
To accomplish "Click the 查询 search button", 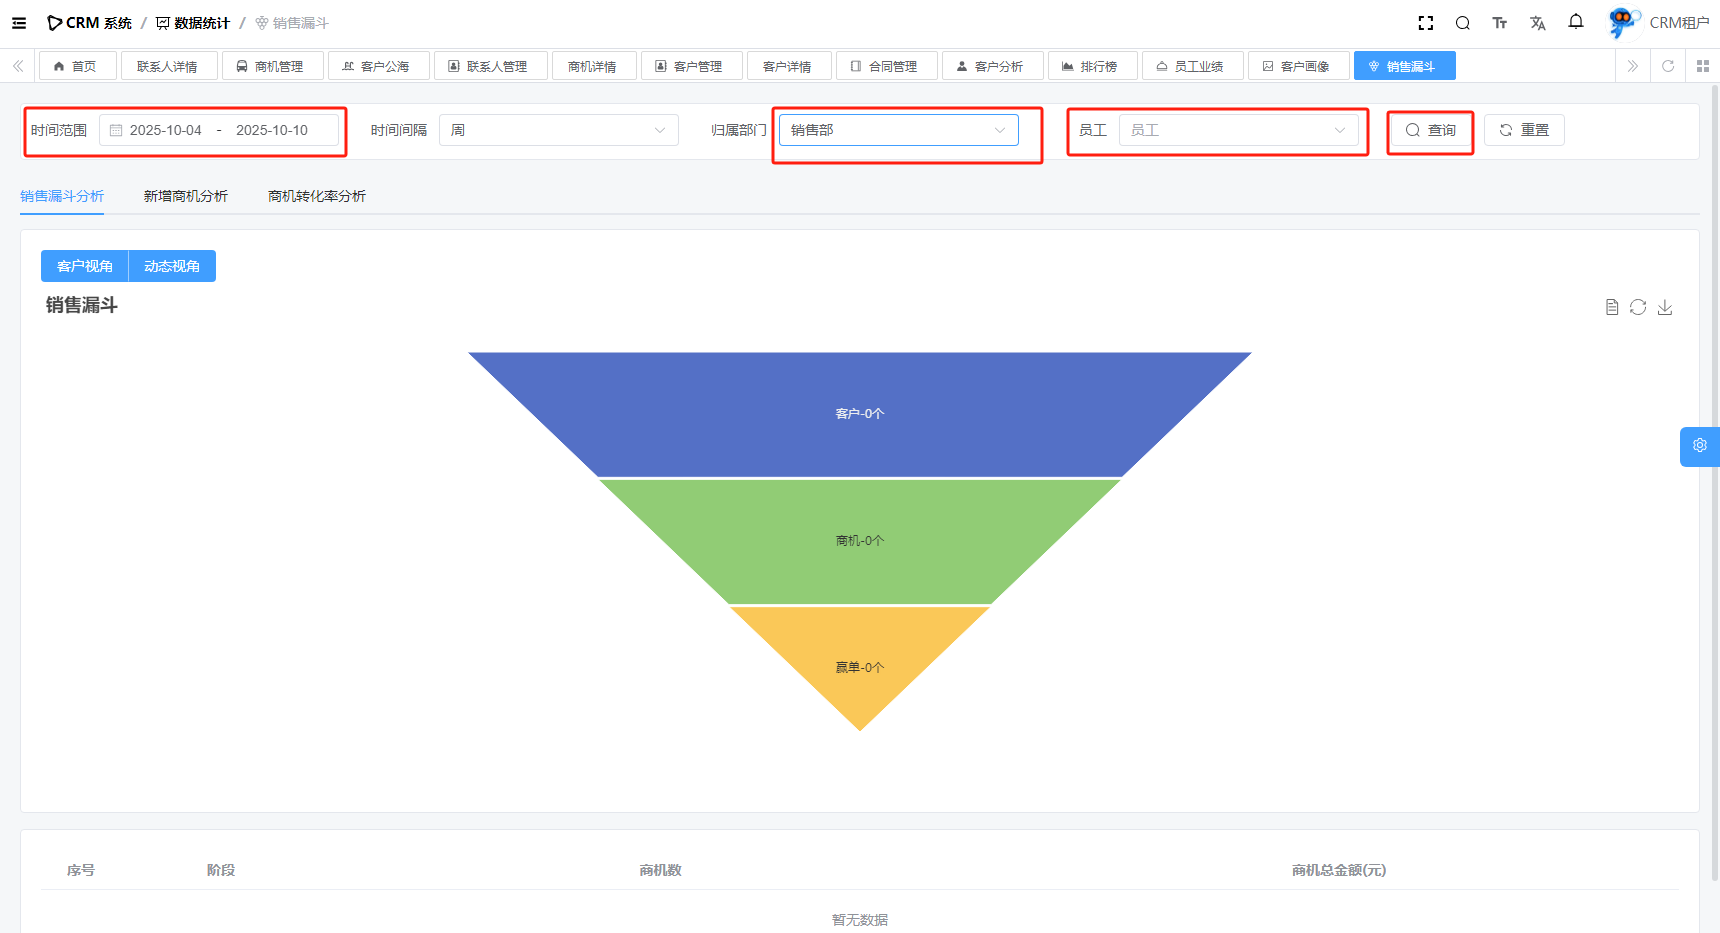I will (1430, 130).
